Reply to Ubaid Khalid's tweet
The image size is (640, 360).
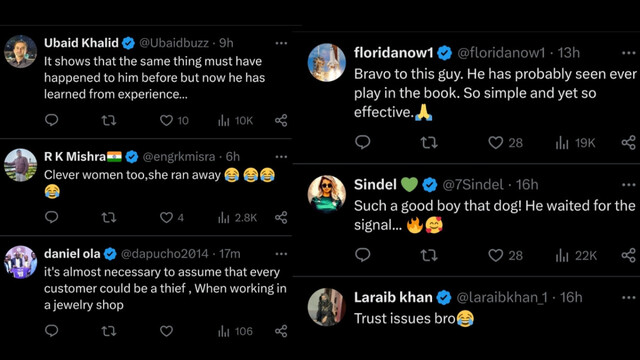(x=51, y=120)
